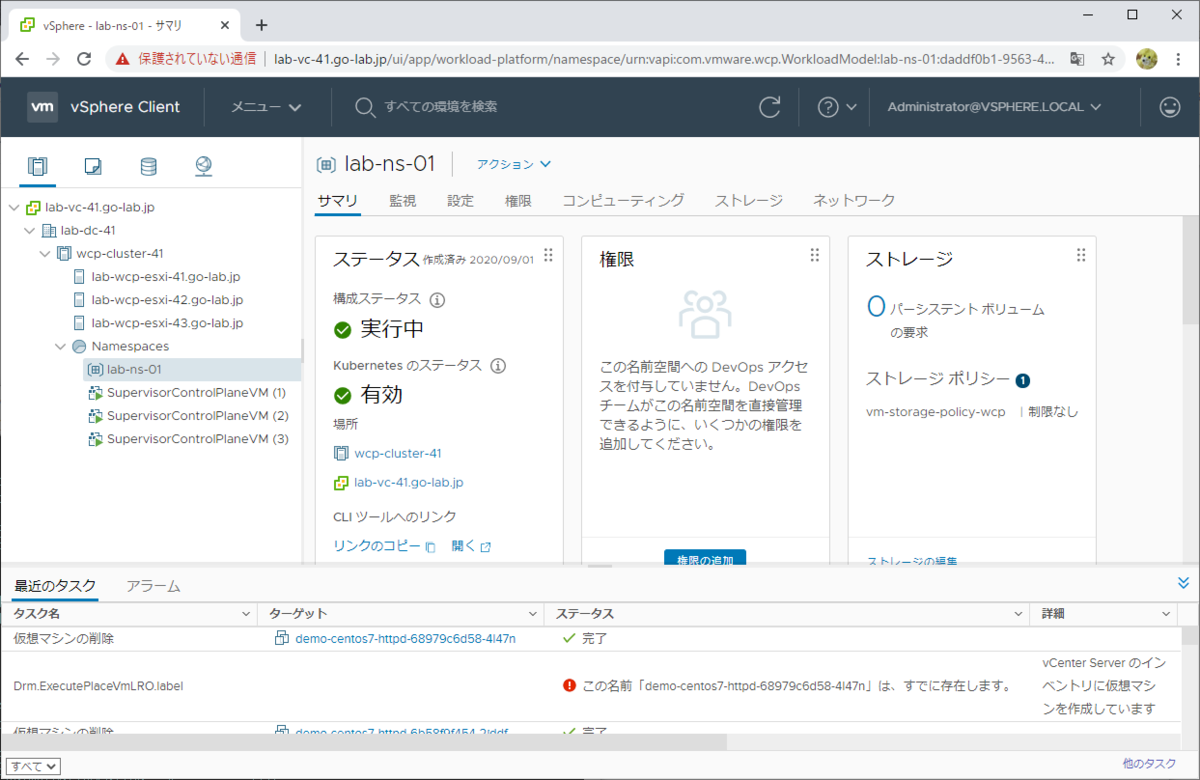
Task: Click the ステータス card options grid icon
Action: [548, 255]
